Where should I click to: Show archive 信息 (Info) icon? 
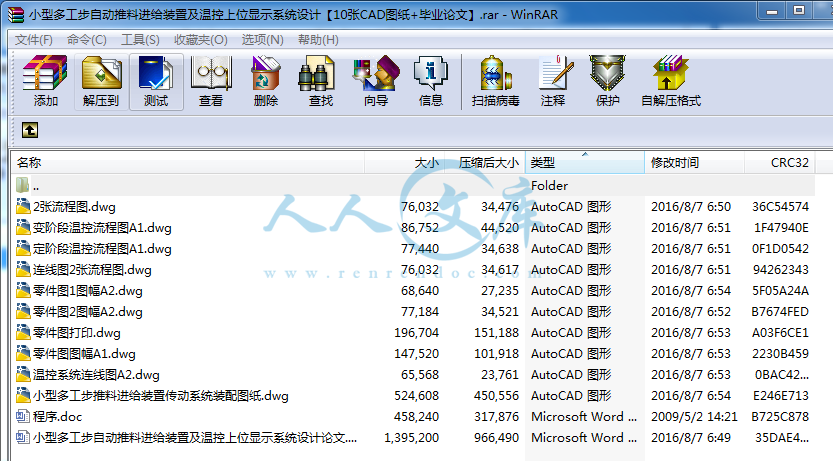pyautogui.click(x=430, y=73)
